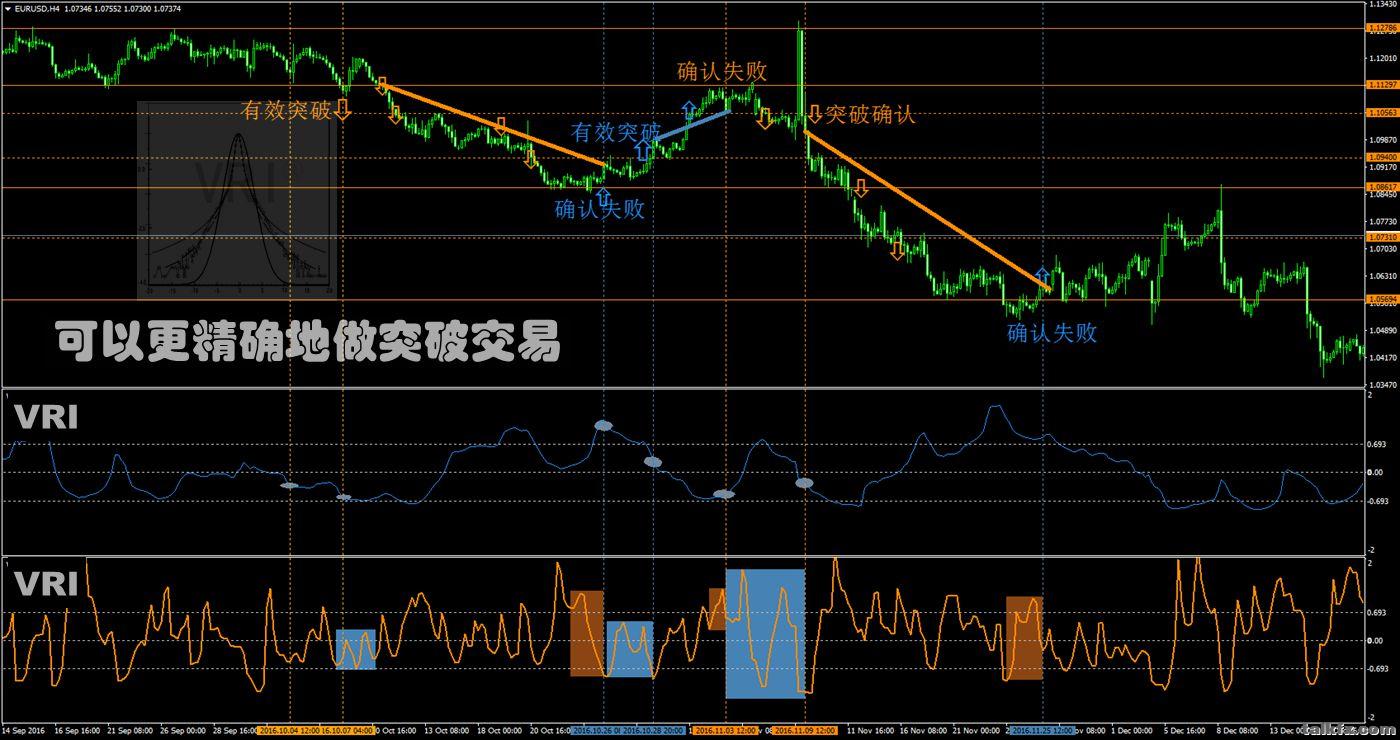1400x740 pixels.
Task: Select the 1.05694 orange price label
Action: (1381, 299)
